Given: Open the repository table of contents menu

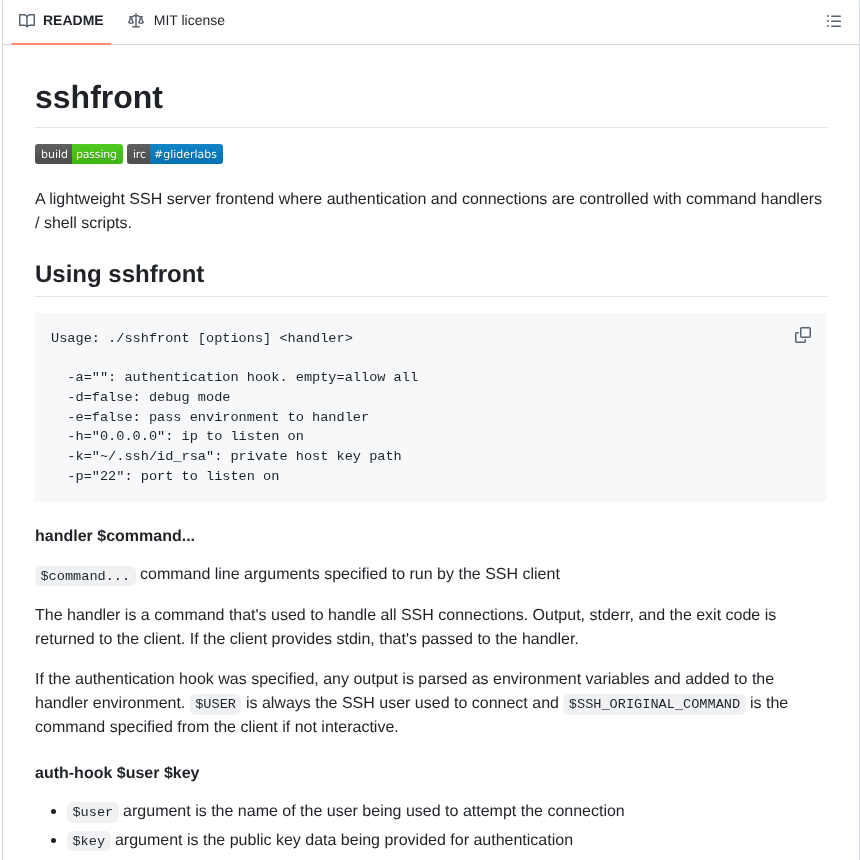Looking at the screenshot, I should pos(834,21).
